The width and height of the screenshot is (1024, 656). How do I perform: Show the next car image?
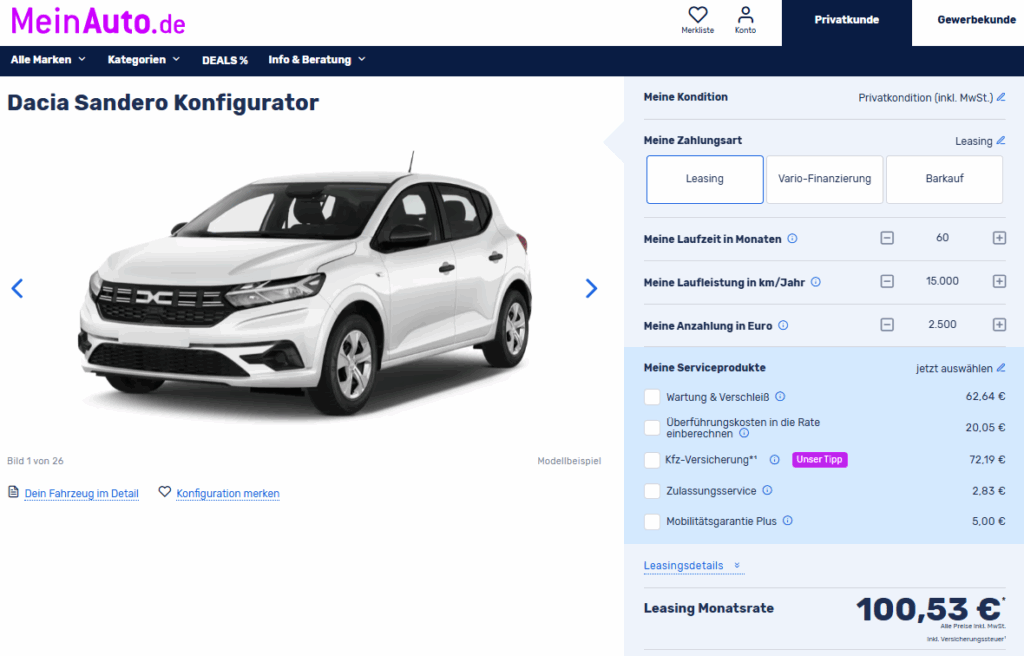click(591, 288)
